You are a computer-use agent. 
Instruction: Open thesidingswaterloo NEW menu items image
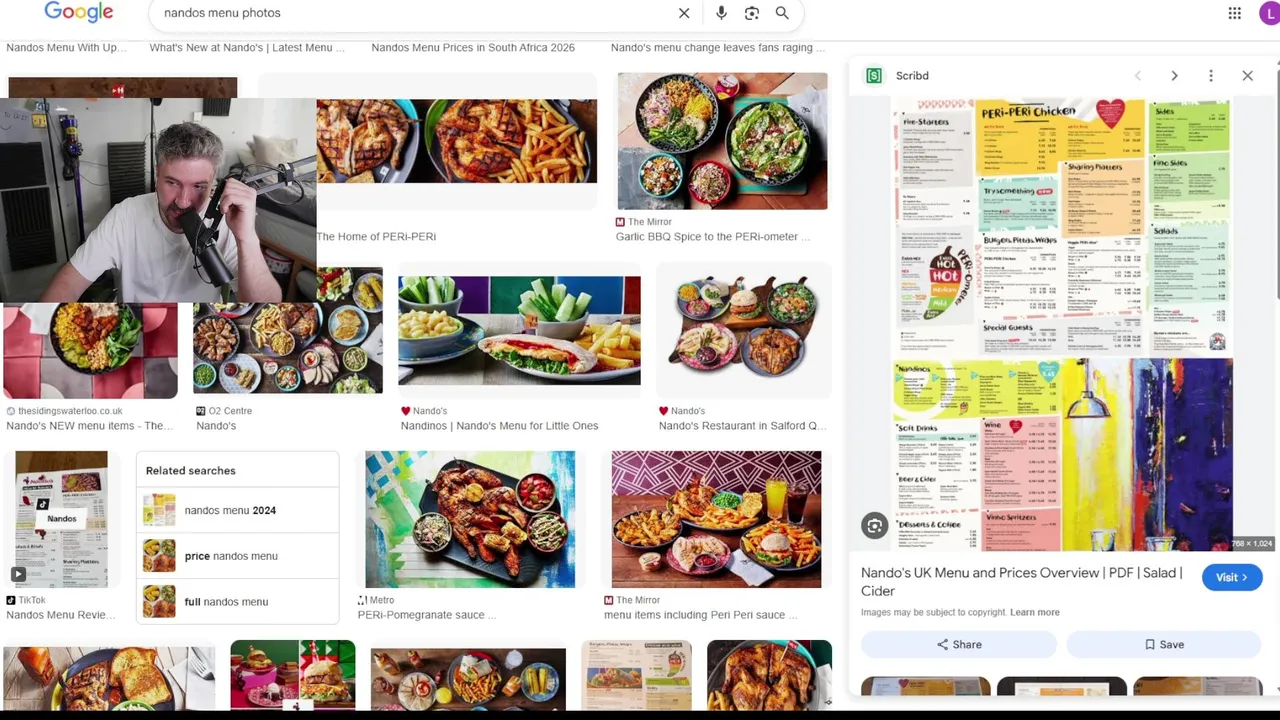click(90, 350)
